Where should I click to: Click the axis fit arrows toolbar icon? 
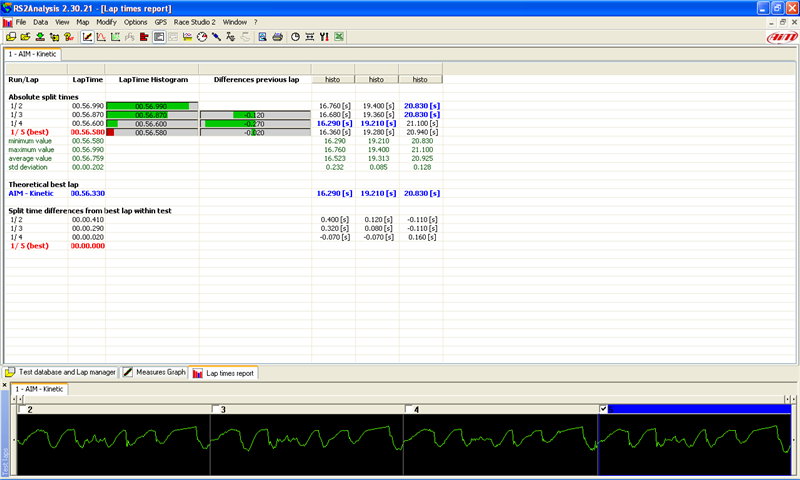click(x=310, y=37)
